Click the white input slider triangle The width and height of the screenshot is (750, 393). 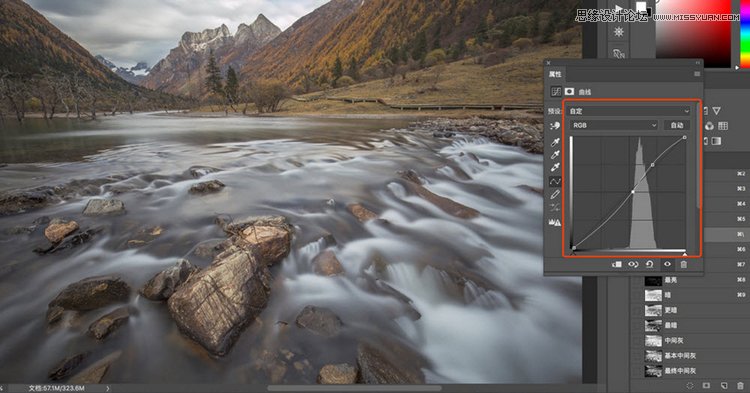click(x=684, y=254)
